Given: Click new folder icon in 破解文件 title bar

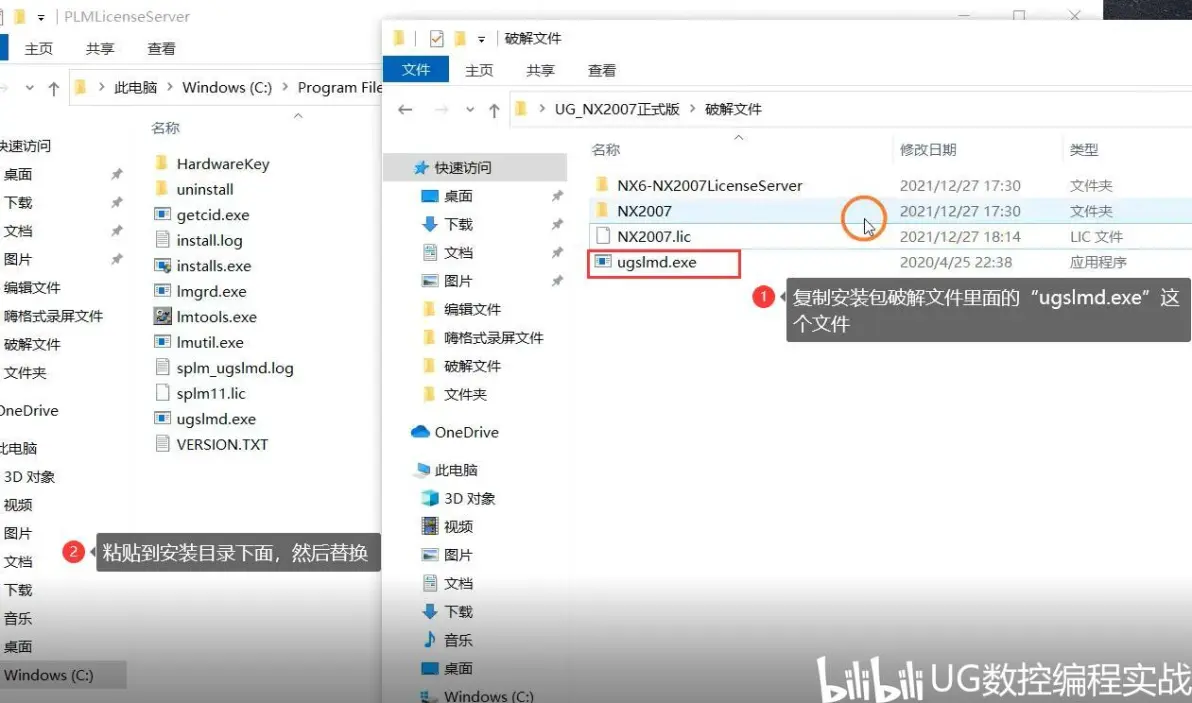Looking at the screenshot, I should (460, 39).
